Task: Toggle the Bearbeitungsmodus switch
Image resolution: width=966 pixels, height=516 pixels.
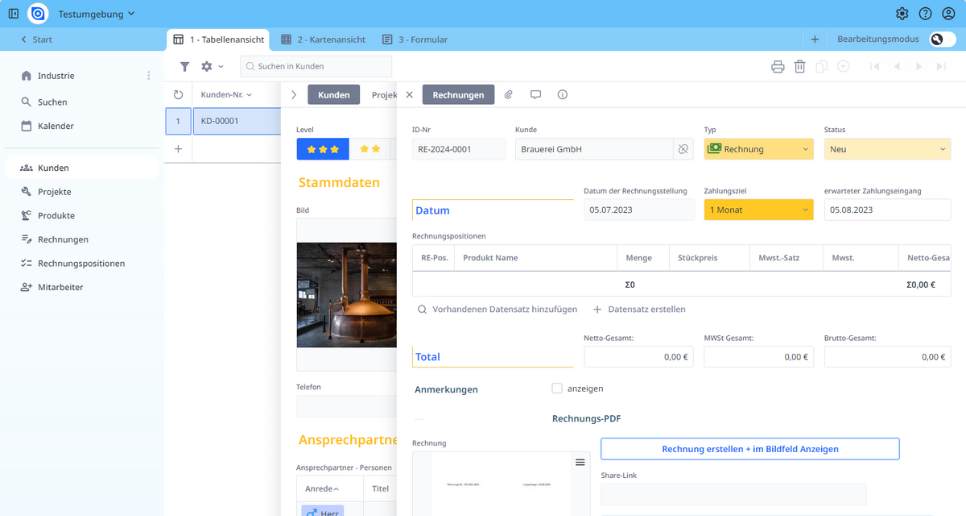Action: point(941,39)
